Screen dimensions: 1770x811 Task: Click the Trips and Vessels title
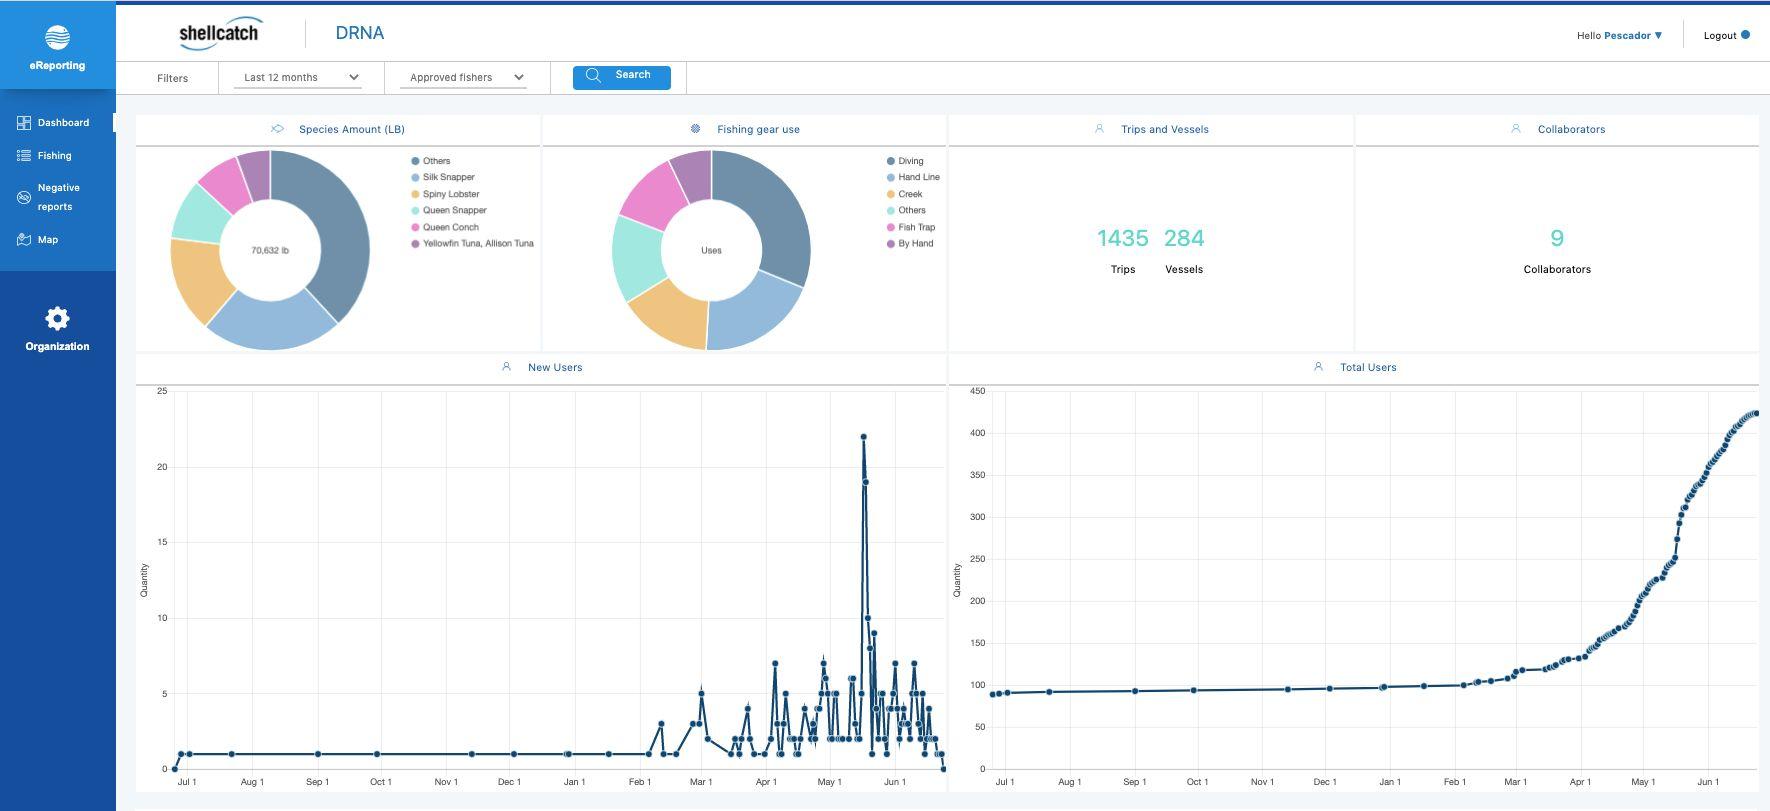1165,129
